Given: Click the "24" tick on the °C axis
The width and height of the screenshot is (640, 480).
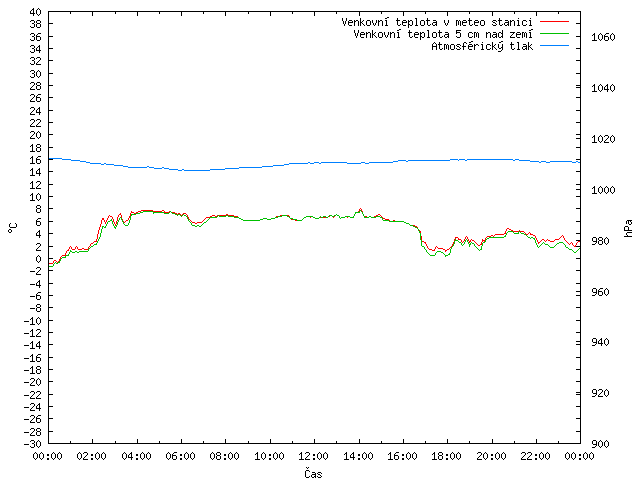Looking at the screenshot, I should click(36, 111).
